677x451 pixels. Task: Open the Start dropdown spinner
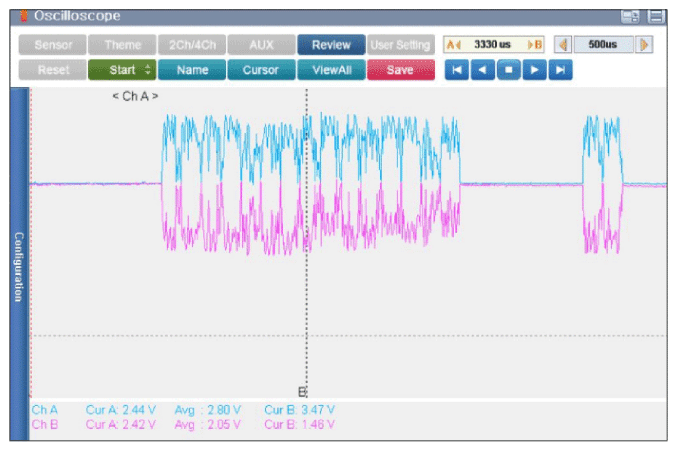pos(148,70)
